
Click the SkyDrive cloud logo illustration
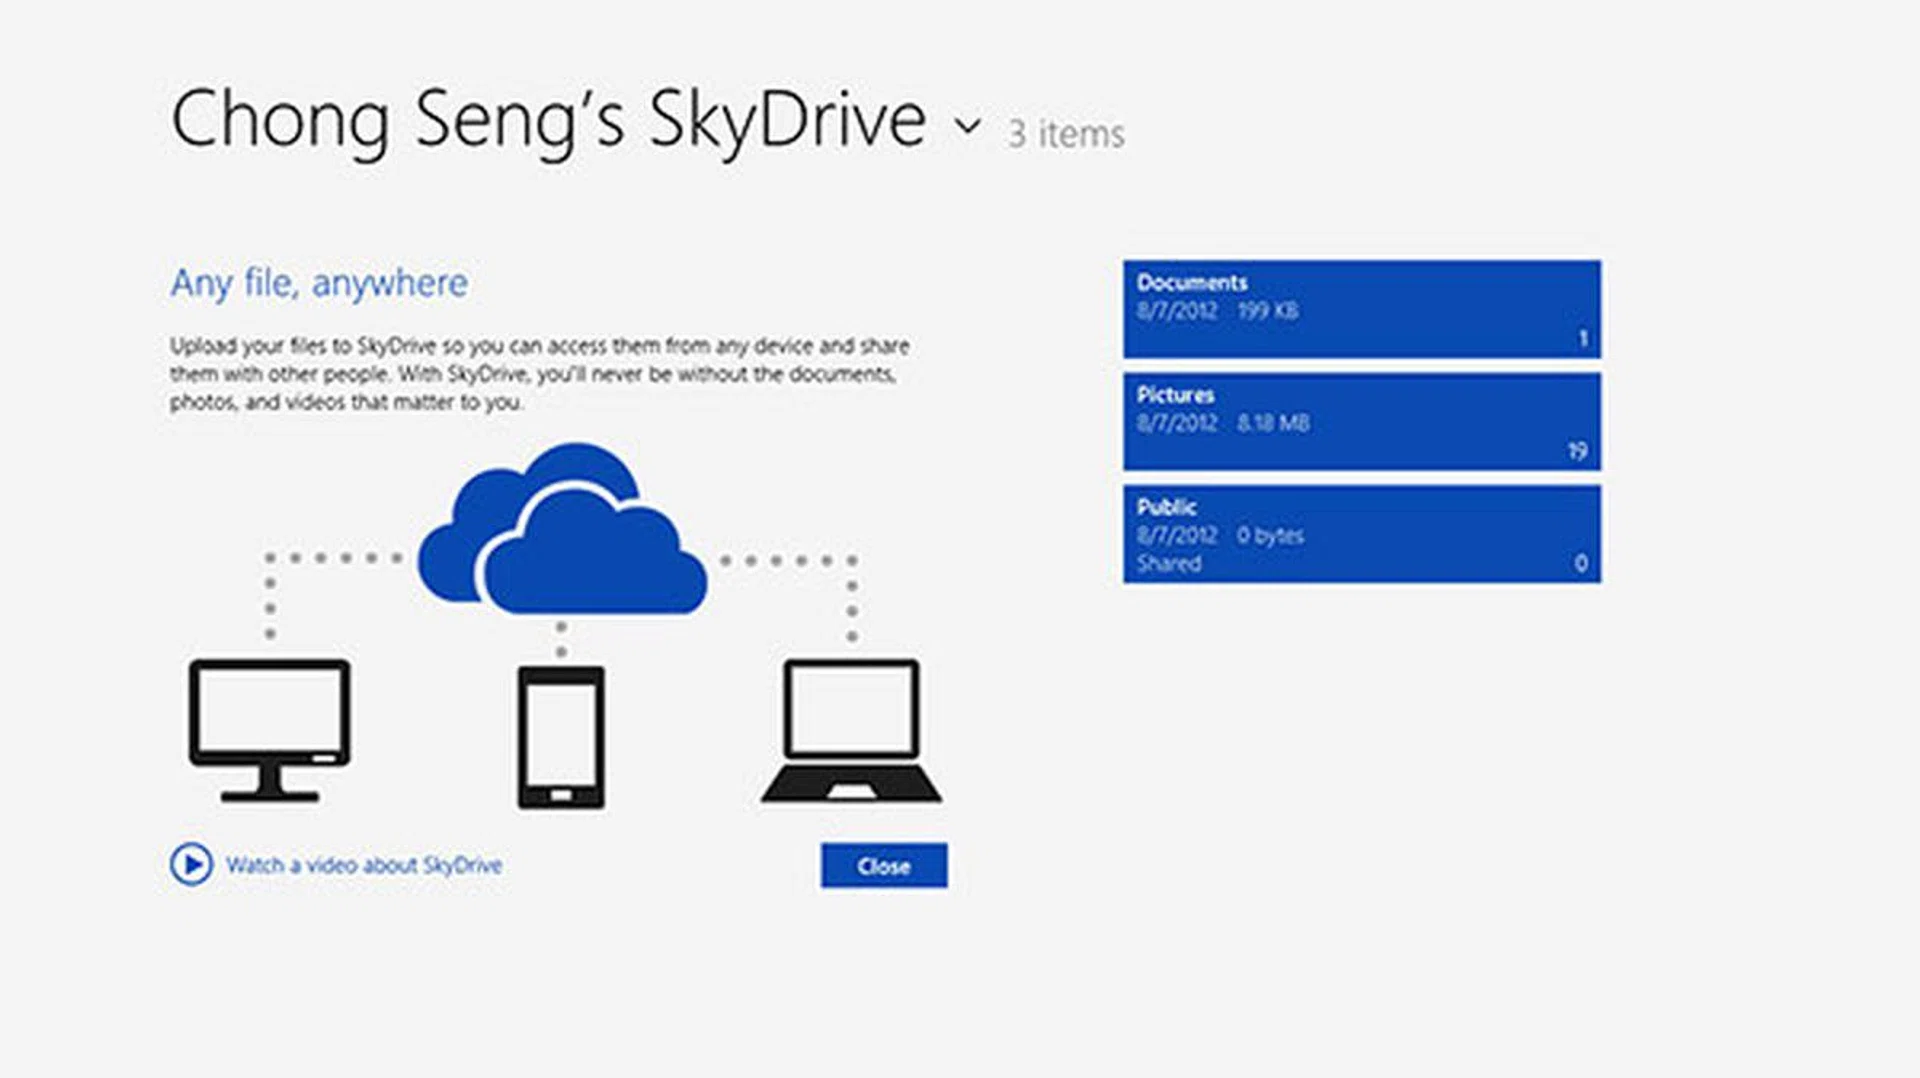[x=562, y=532]
